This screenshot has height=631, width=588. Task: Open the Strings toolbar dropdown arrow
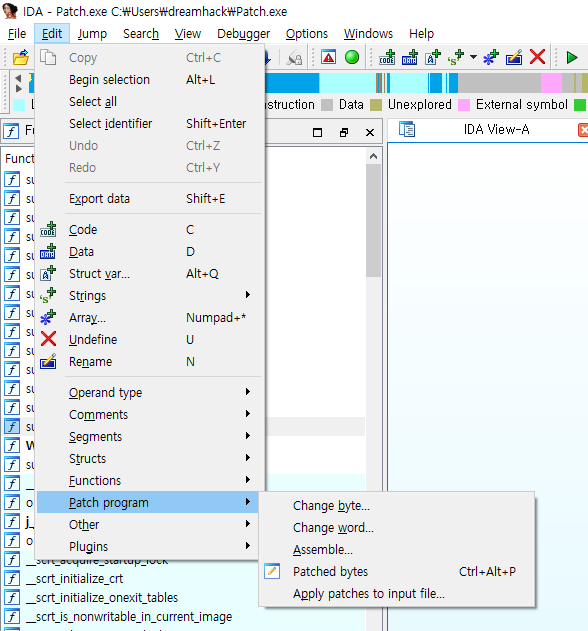tap(473, 57)
